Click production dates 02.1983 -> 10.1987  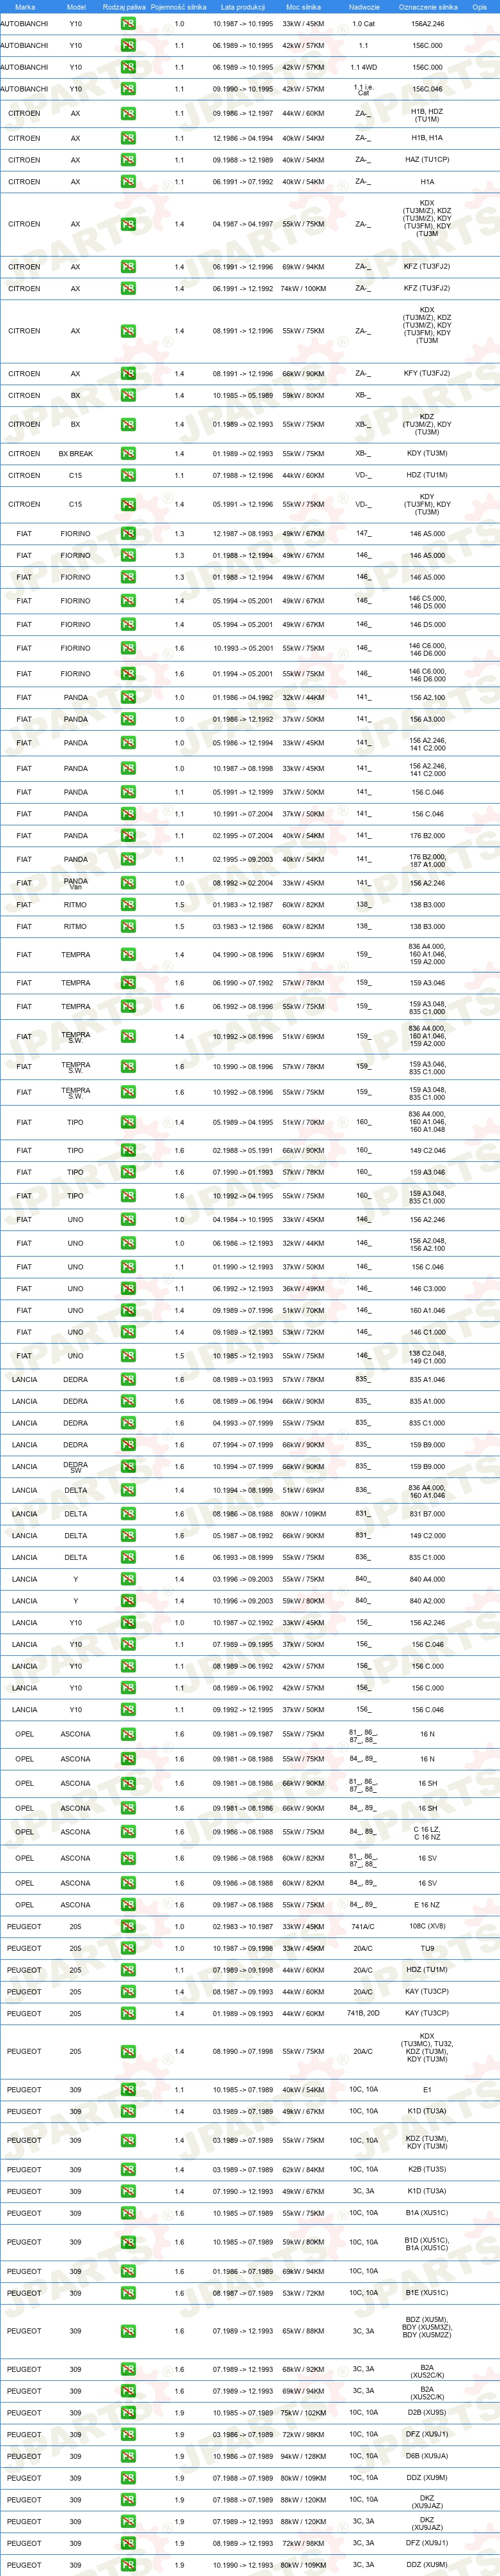(243, 1927)
